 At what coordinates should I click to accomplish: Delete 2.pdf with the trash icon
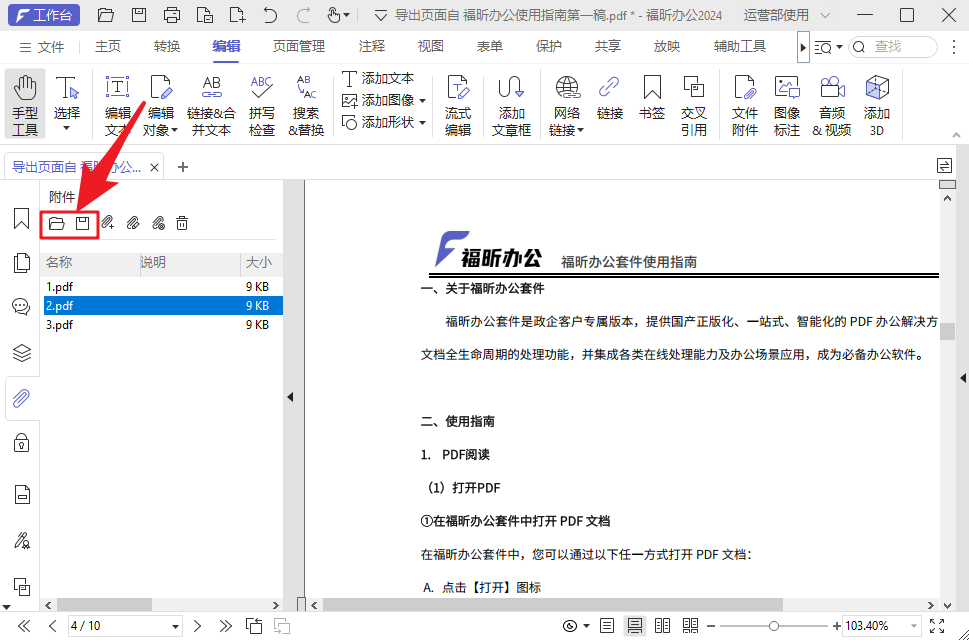(182, 222)
